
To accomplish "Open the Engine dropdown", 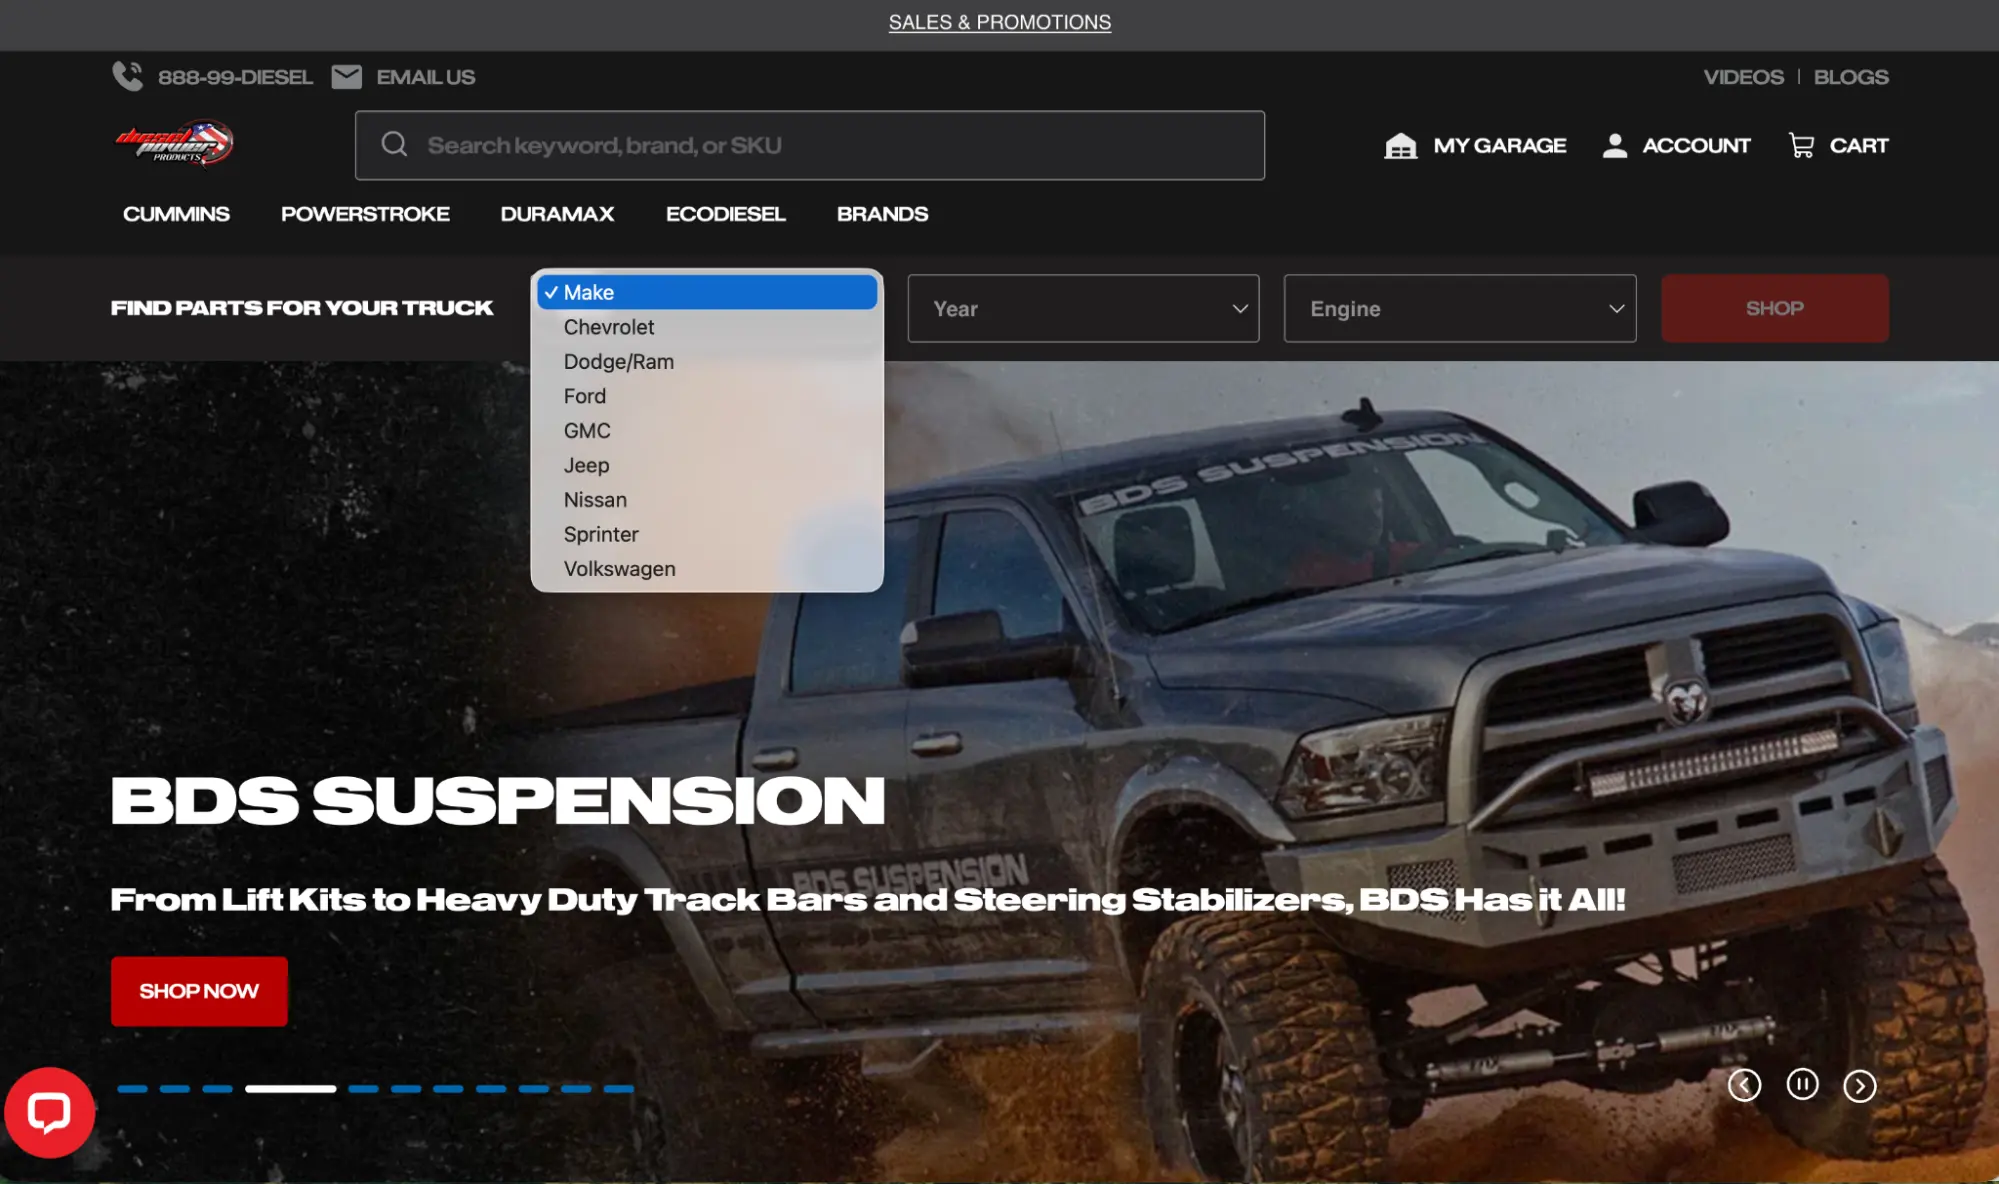I will (1460, 308).
